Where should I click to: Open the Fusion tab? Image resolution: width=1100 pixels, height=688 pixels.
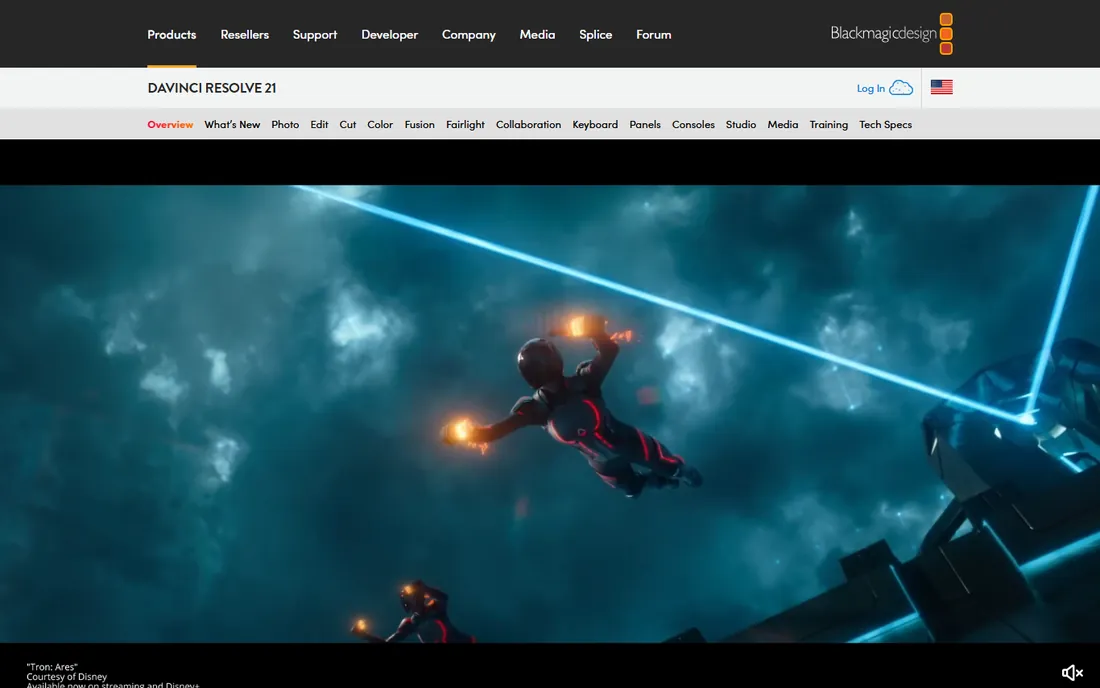click(420, 124)
